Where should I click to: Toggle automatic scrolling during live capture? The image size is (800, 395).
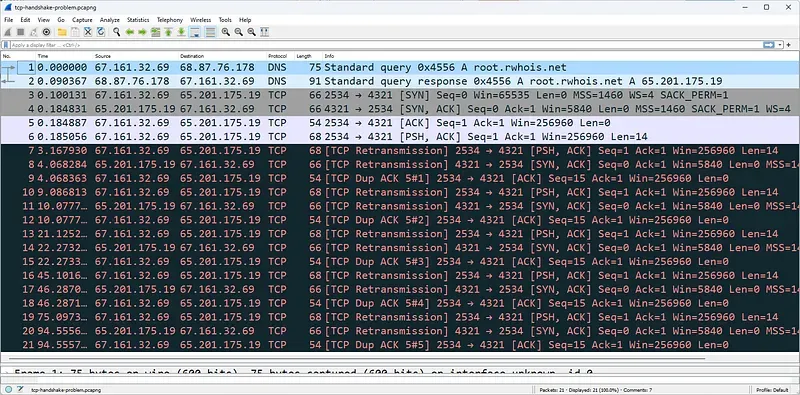coord(194,32)
